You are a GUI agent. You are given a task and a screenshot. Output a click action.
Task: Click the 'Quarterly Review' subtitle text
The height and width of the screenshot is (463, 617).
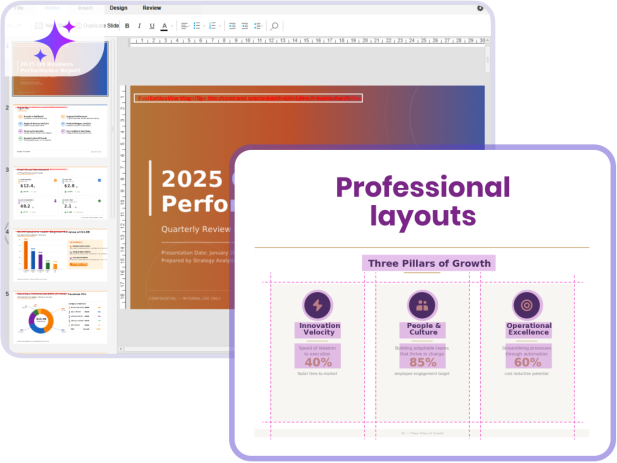coord(196,229)
